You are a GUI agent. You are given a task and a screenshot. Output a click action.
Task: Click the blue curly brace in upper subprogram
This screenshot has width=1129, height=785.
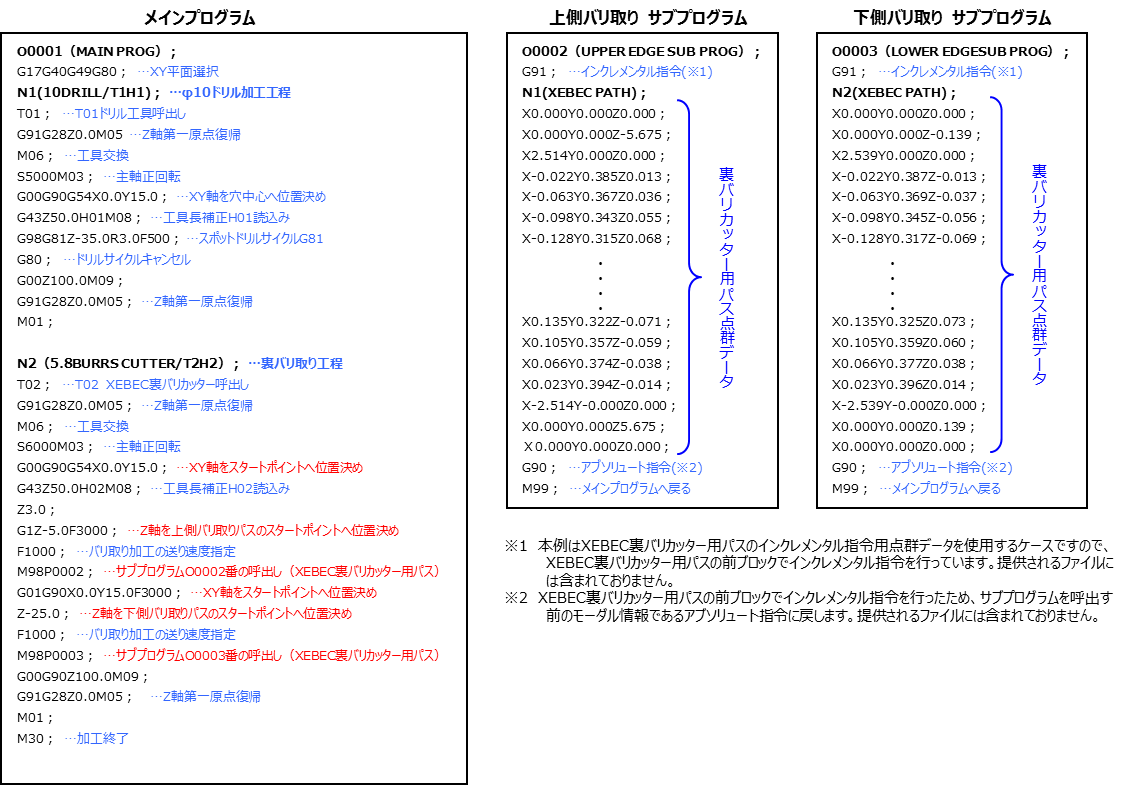pyautogui.click(x=691, y=276)
